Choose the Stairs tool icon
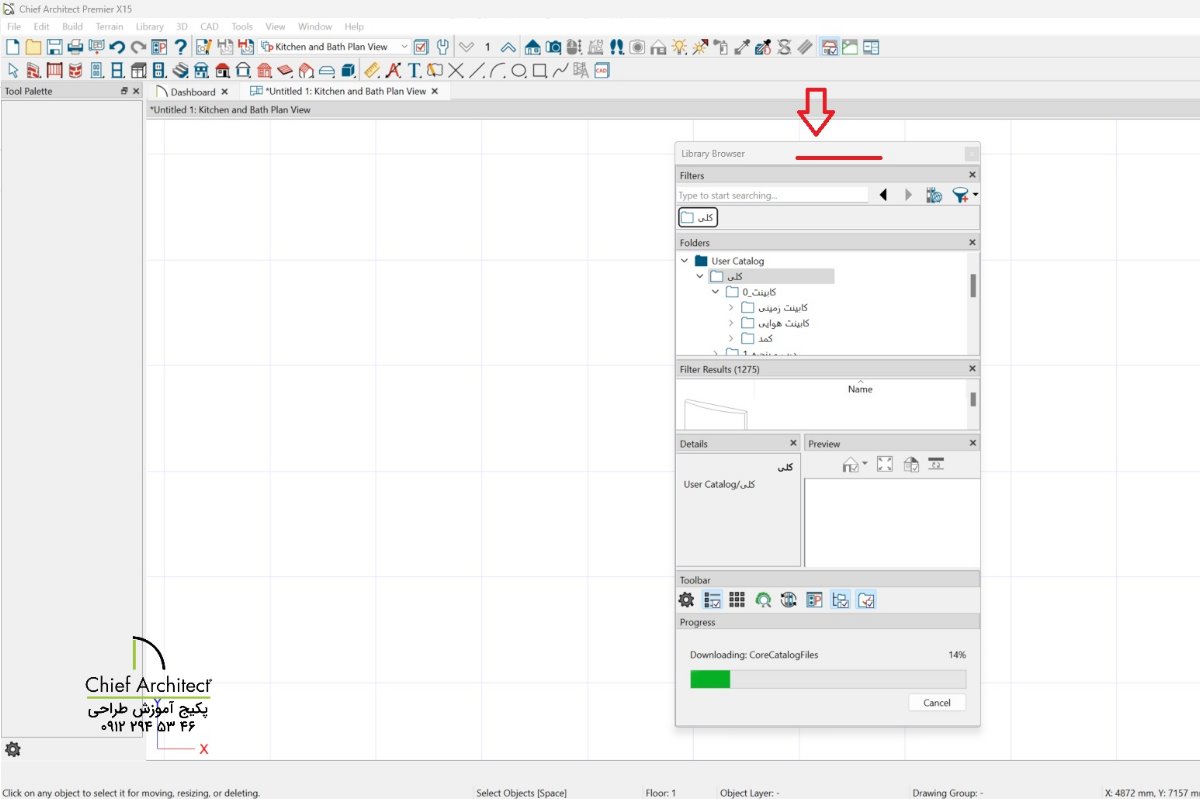Screen dimensions: 1200x799 tap(180, 70)
